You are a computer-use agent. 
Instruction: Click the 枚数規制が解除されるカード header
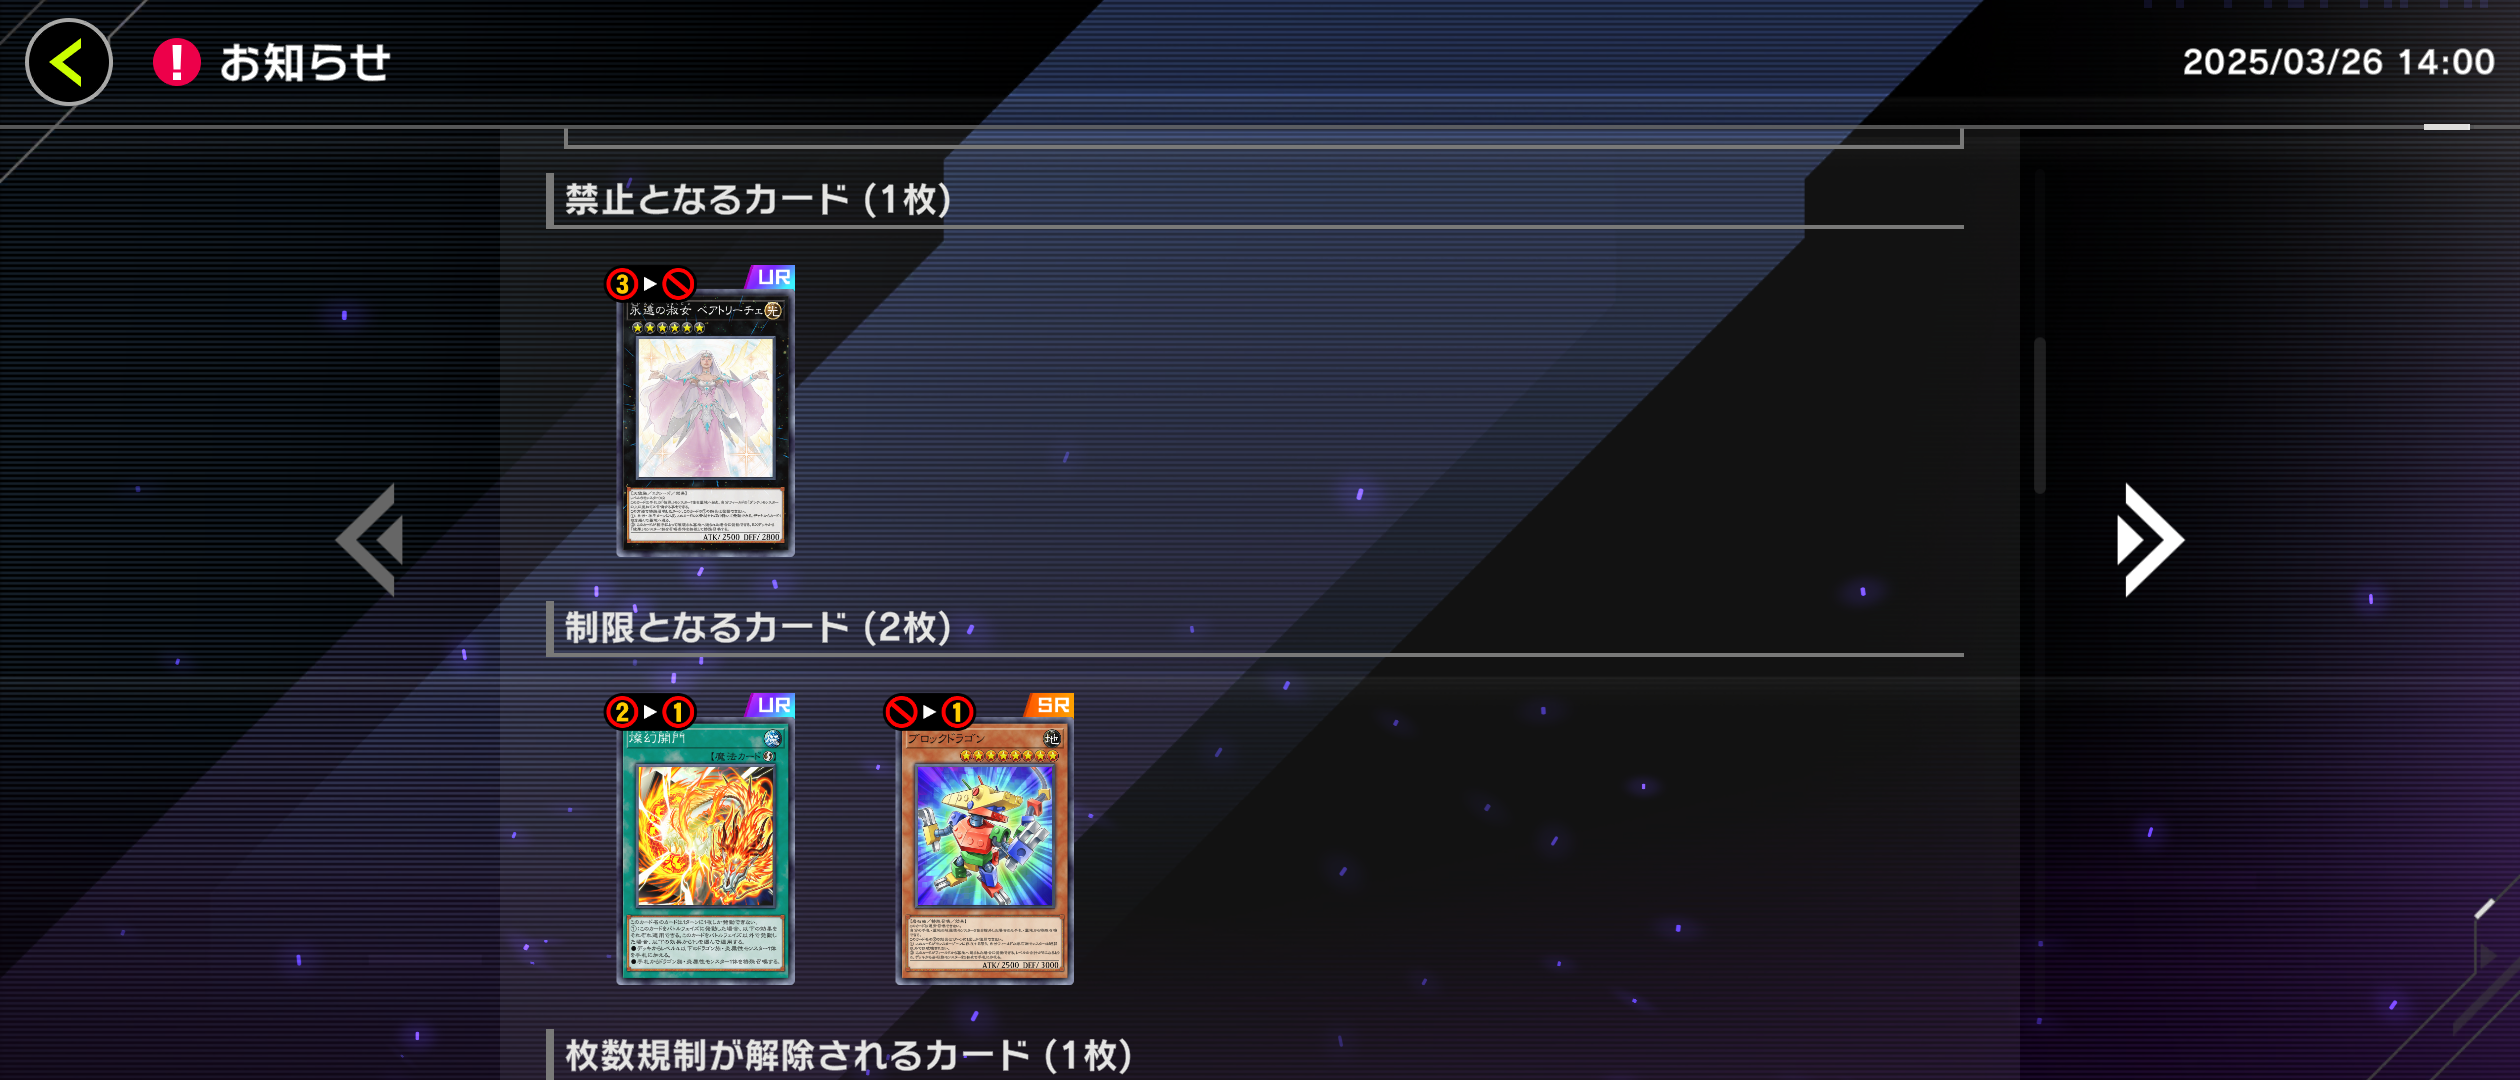point(848,1055)
